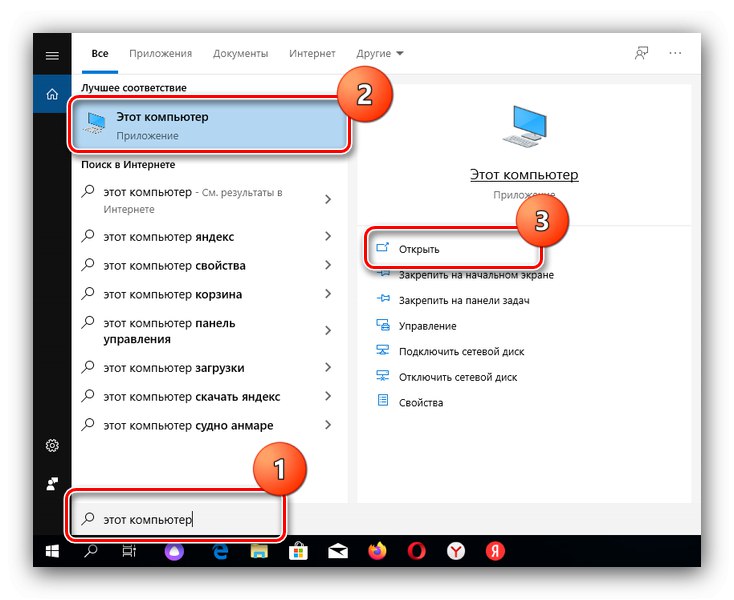Select the Home icon in sidebar

point(52,94)
